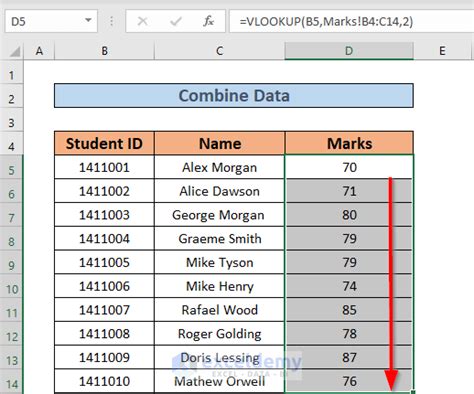Click the Select All corner triangle
This screenshot has height=394, width=474.
click(x=15, y=51)
